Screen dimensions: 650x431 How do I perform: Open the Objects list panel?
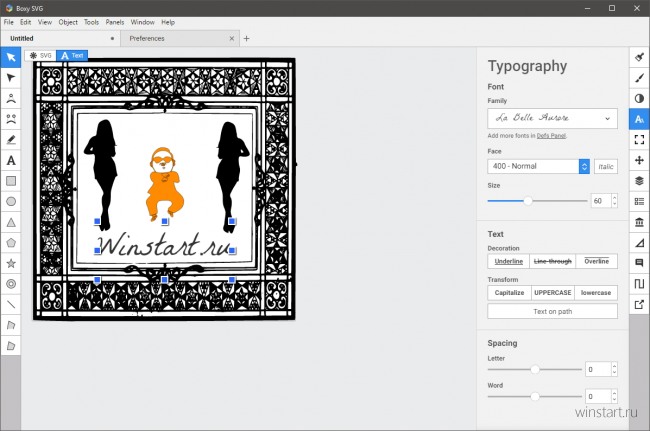point(639,201)
